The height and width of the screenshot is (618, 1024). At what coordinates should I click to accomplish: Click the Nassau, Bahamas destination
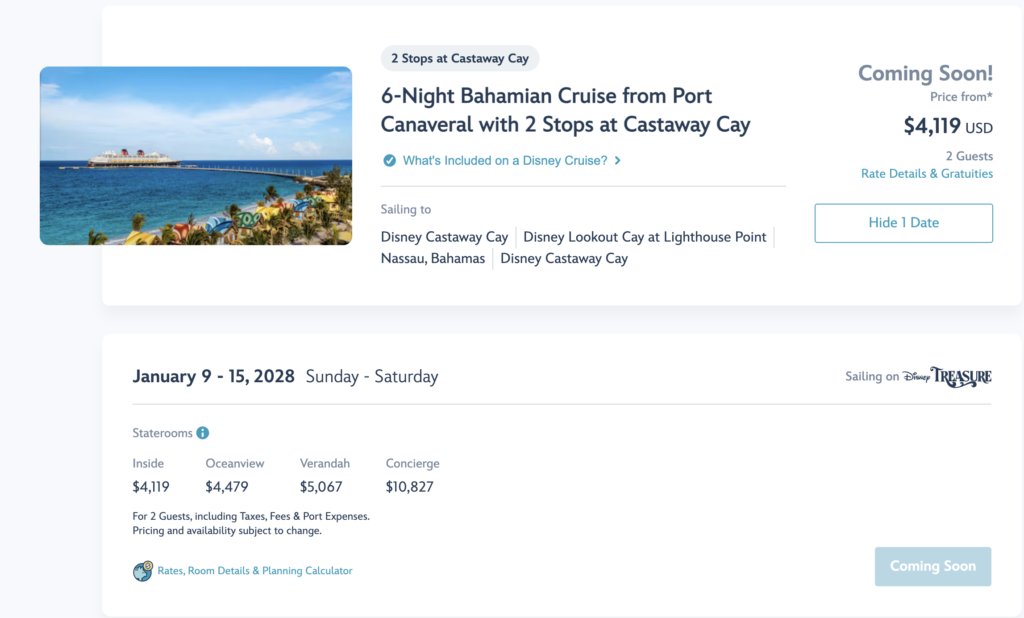click(x=433, y=259)
